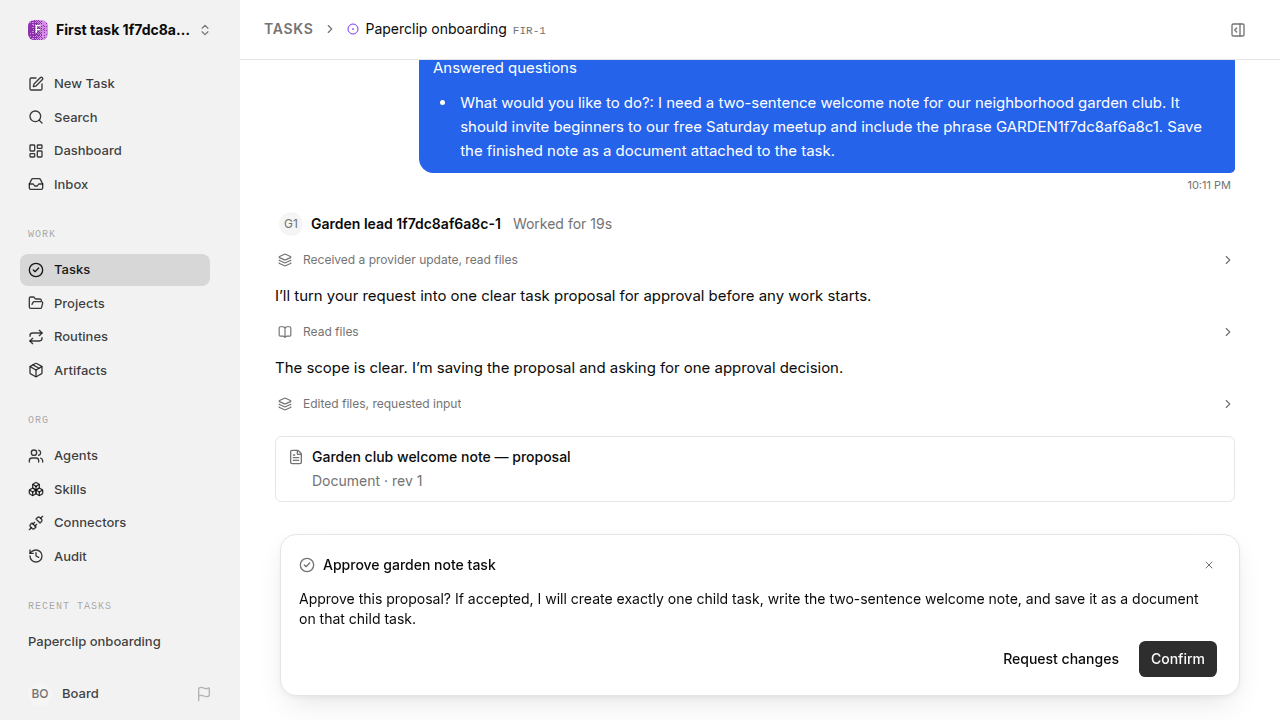This screenshot has width=1280, height=720.
Task: Click the layers icon beside Received a provider update
Action: [285, 260]
